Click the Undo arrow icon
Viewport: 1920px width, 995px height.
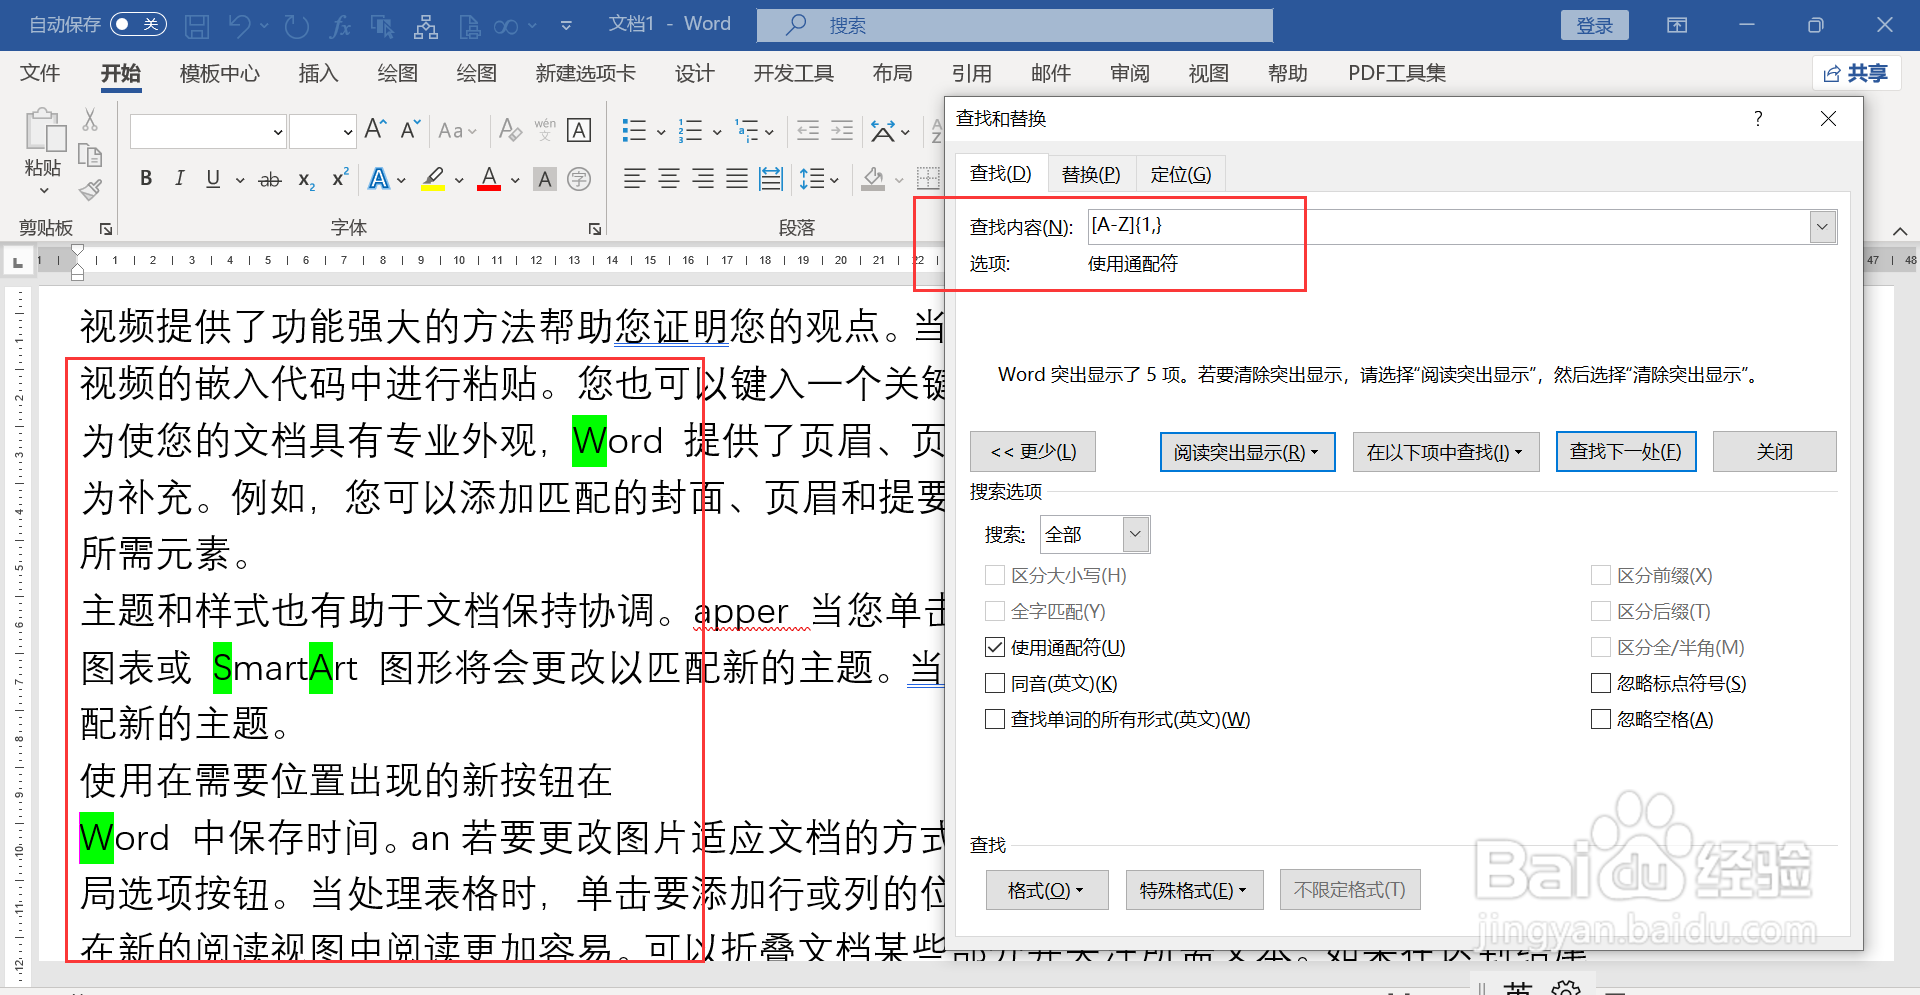tap(239, 26)
